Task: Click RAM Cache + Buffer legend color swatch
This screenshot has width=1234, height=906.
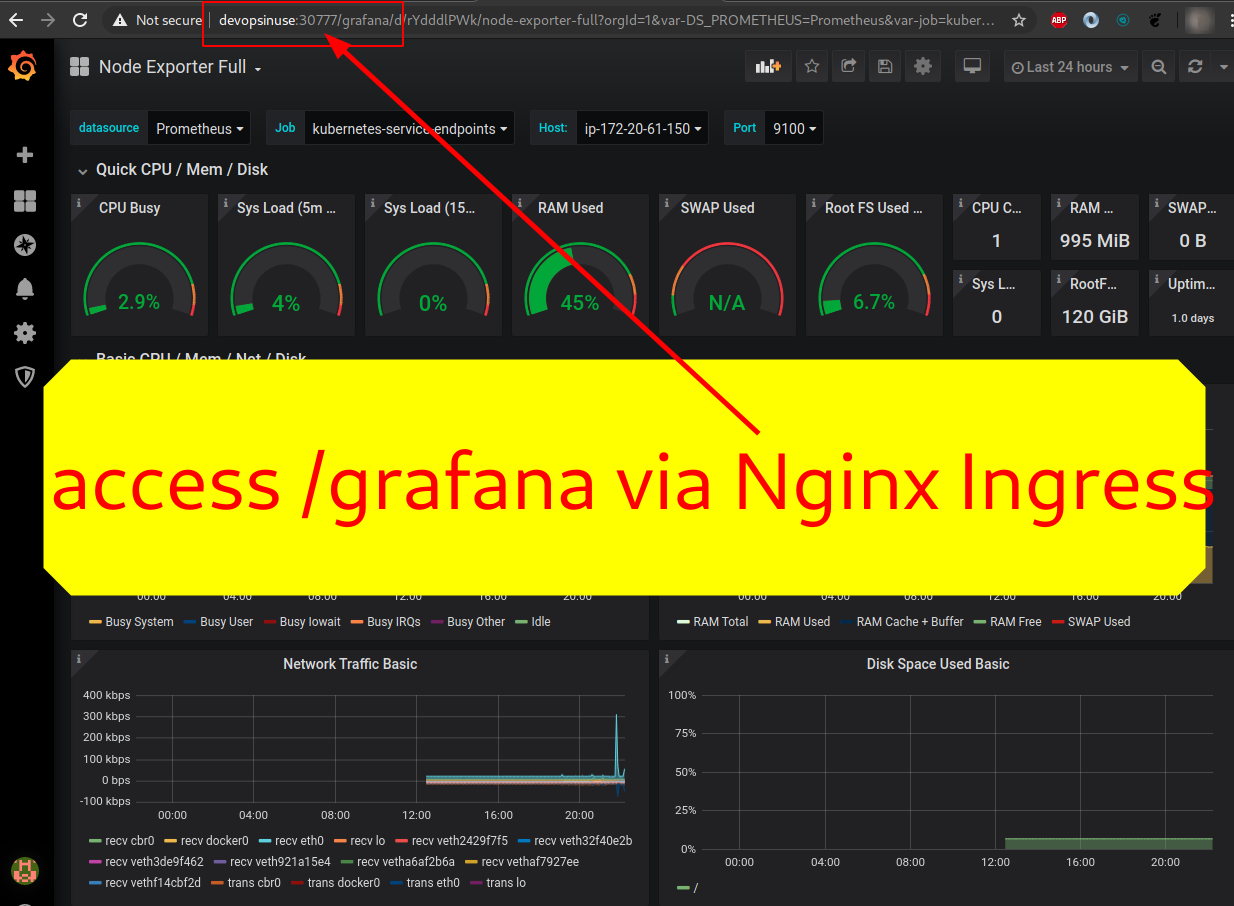Action: (847, 622)
